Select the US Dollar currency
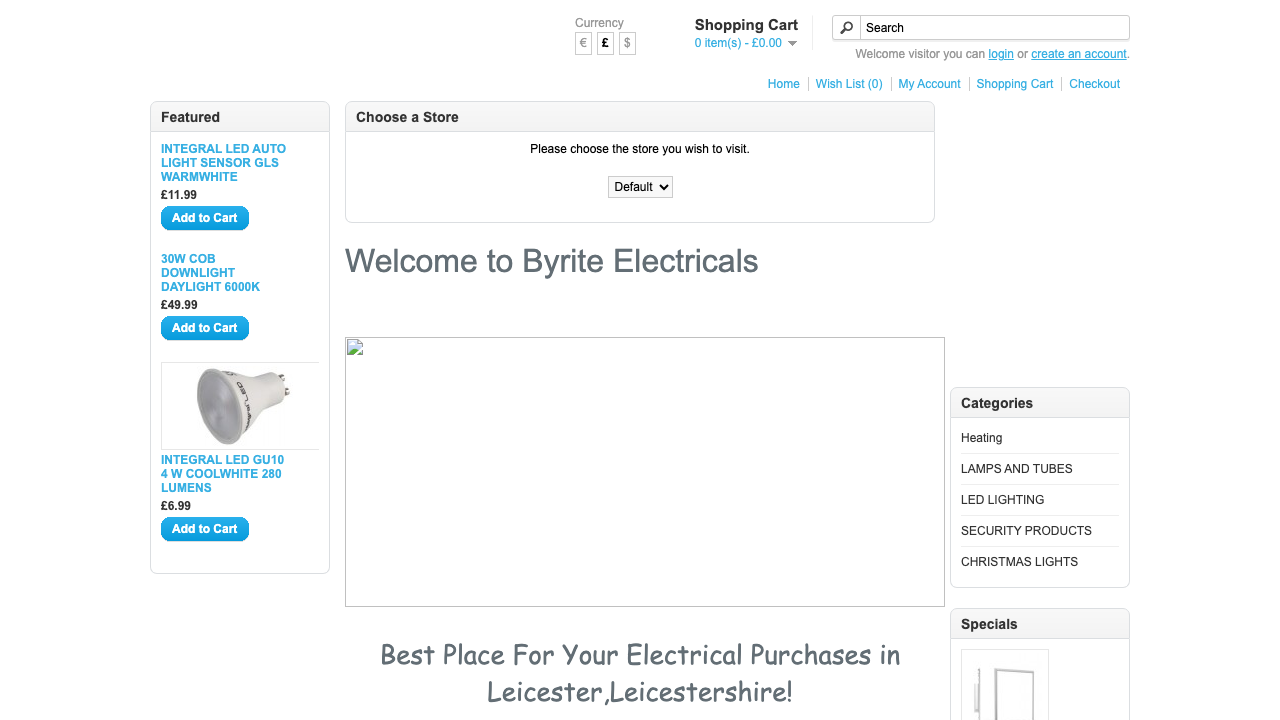The image size is (1280, 720). pos(627,43)
